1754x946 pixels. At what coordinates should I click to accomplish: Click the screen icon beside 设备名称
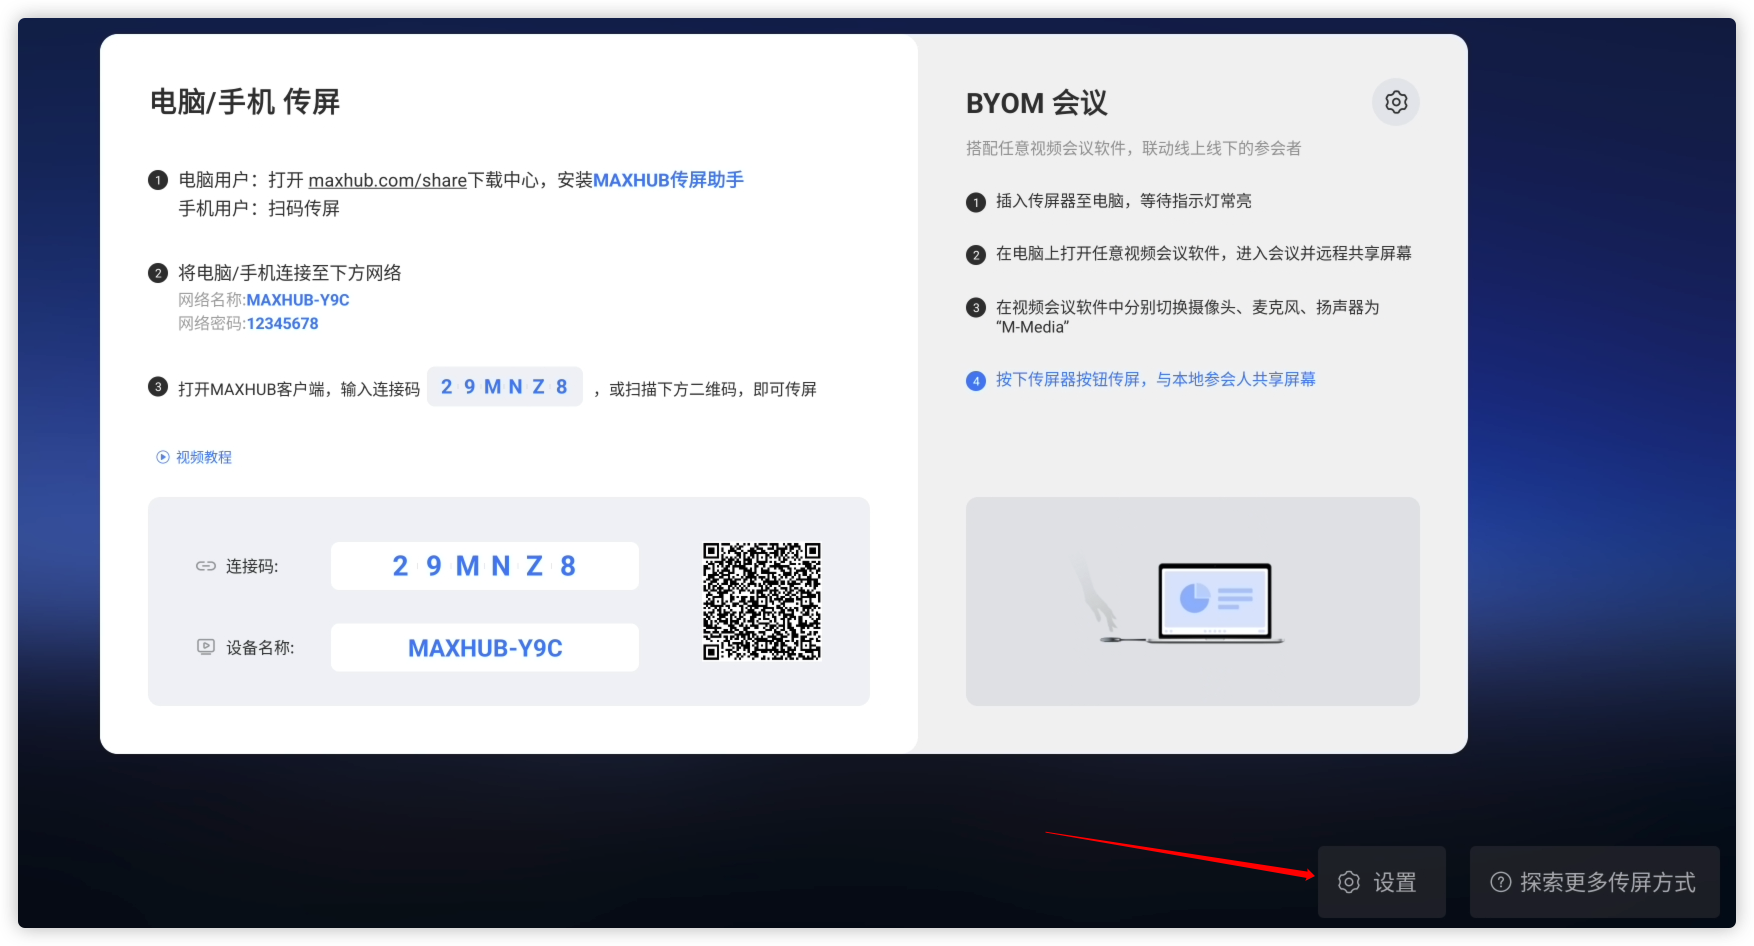[x=206, y=647]
